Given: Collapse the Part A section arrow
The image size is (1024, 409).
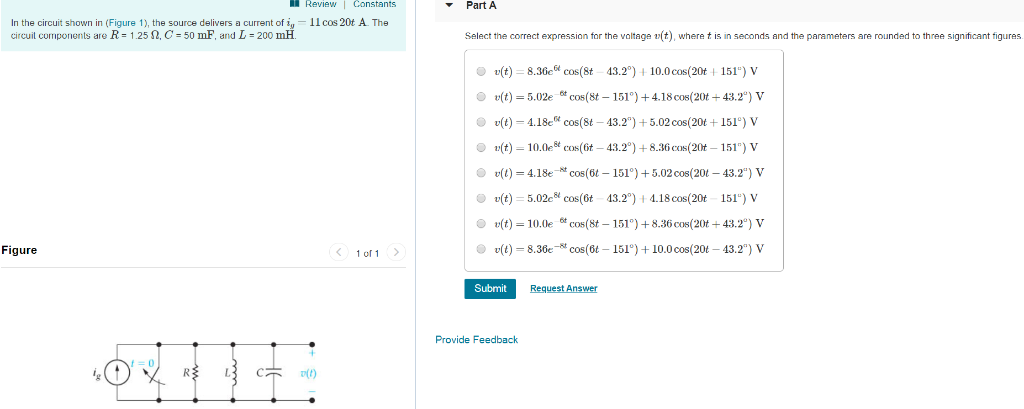Looking at the screenshot, I should coord(449,5).
